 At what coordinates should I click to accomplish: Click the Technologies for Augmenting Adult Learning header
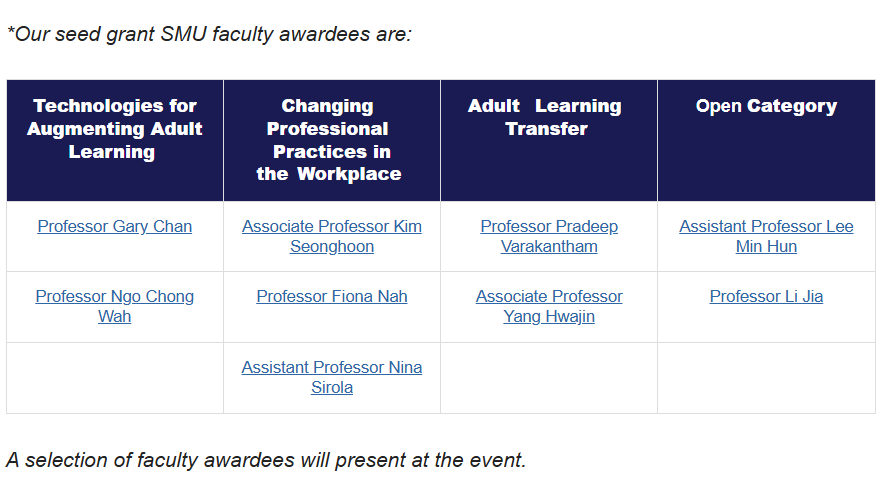[115, 129]
